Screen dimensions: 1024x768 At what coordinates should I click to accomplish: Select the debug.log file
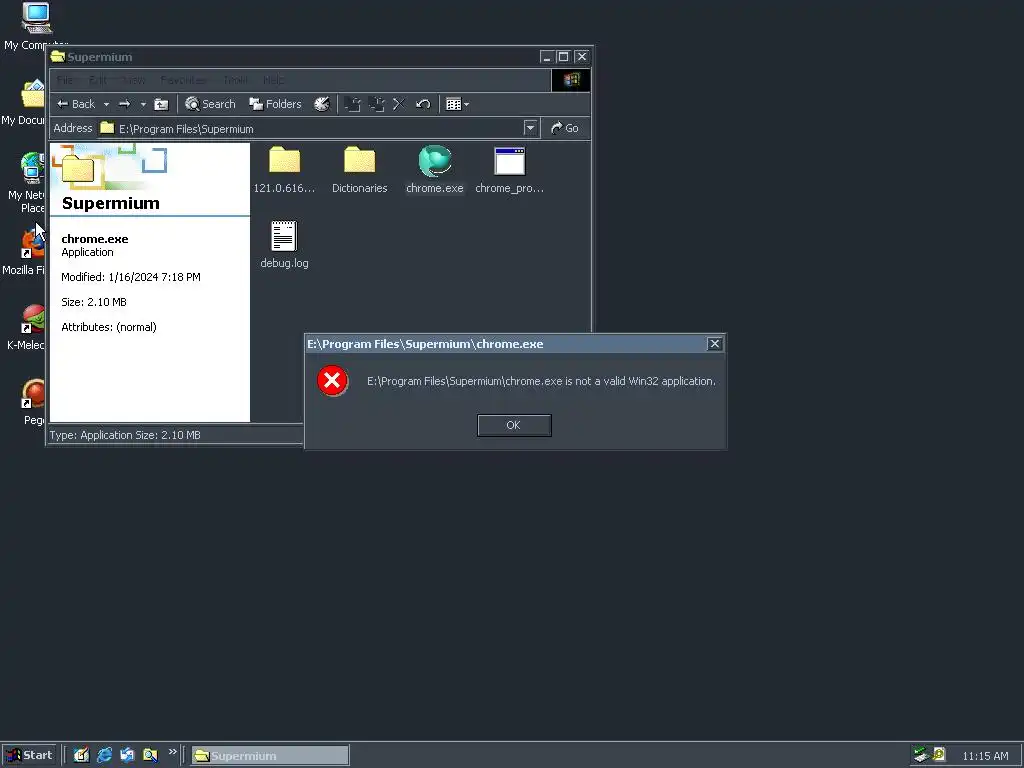click(284, 245)
